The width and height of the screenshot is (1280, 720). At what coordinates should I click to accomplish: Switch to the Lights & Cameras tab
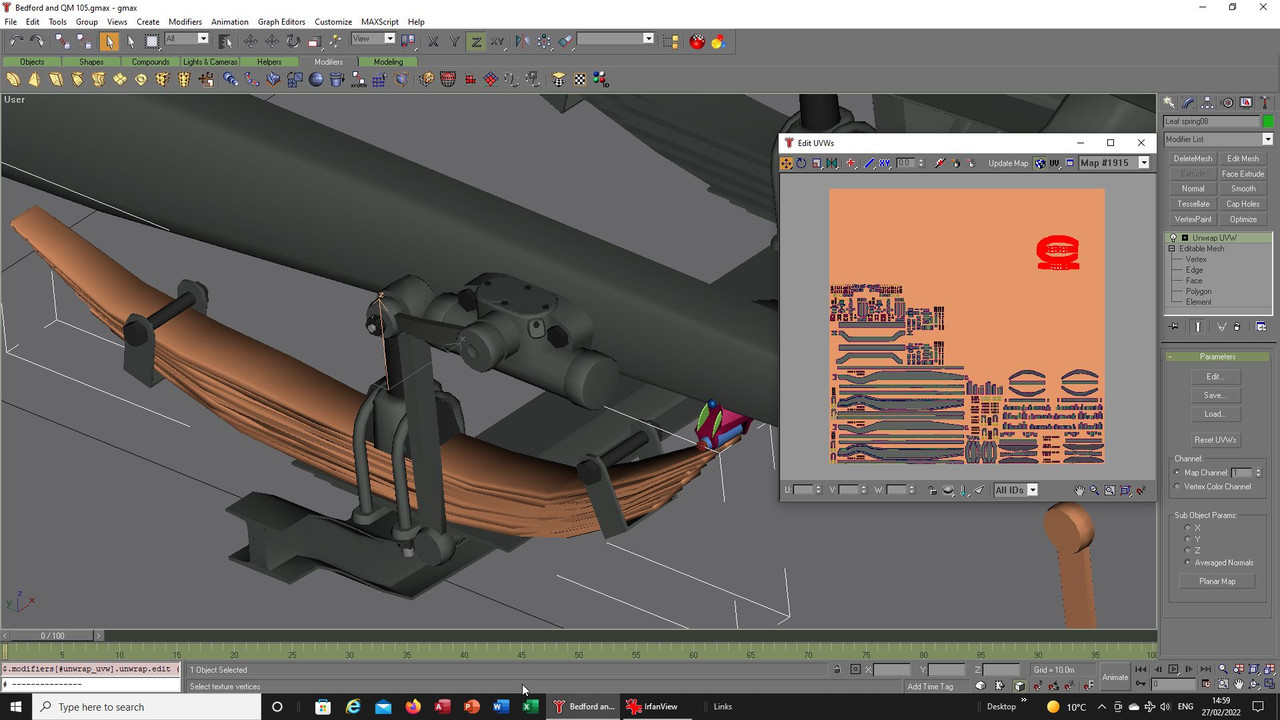[x=210, y=62]
